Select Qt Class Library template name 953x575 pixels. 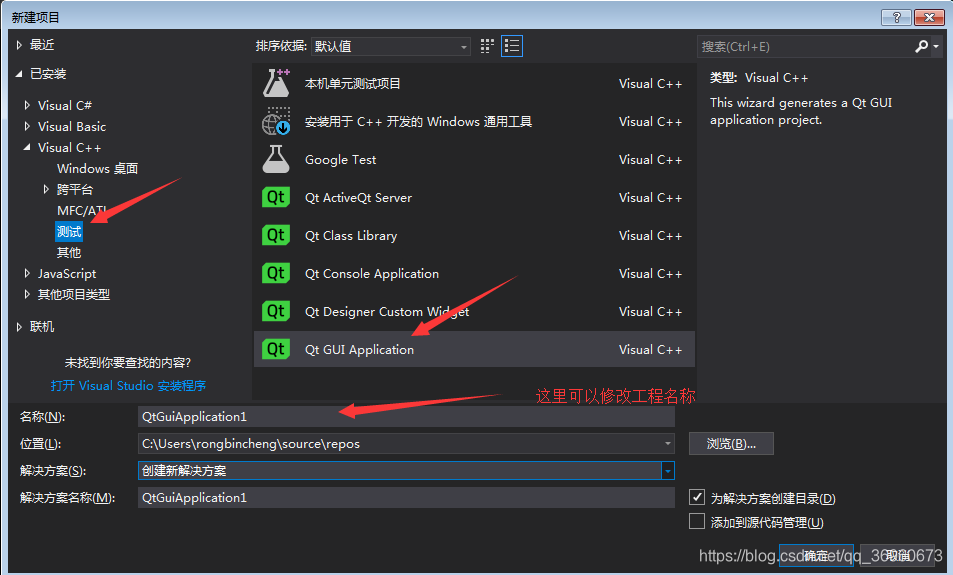tap(351, 235)
